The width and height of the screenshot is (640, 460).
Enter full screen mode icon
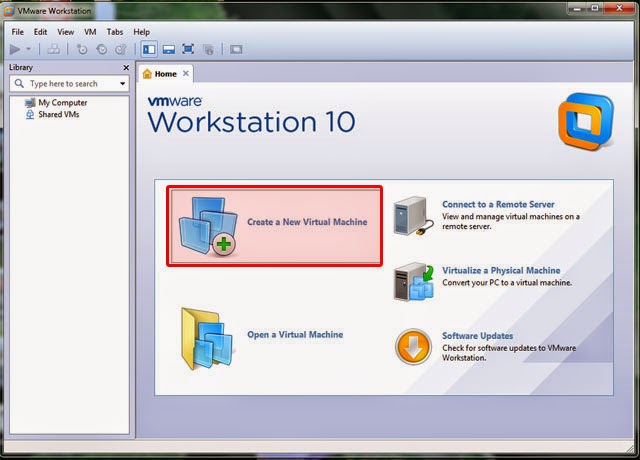click(188, 49)
